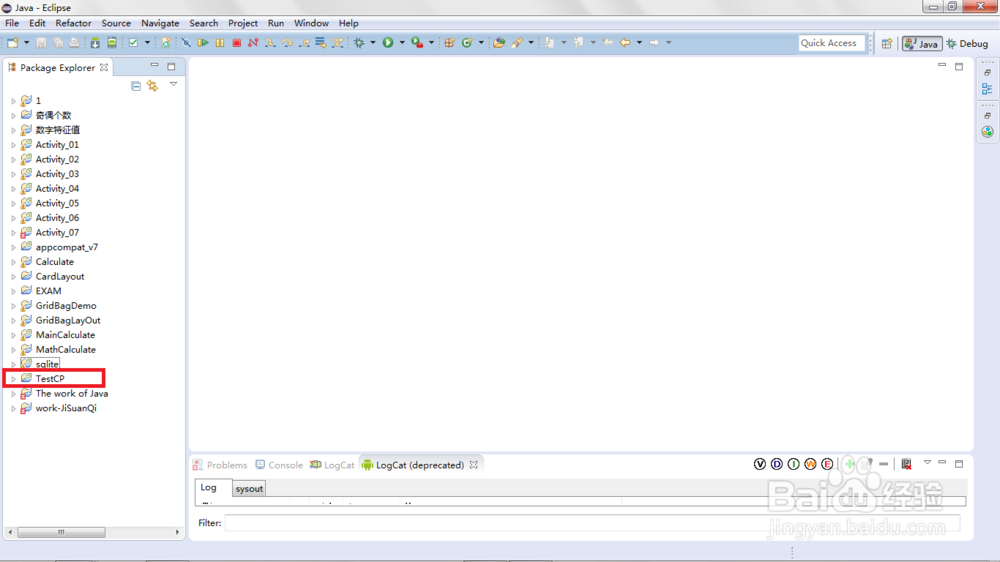The width and height of the screenshot is (1000, 562).
Task: Click the Clear Log icon in LogCat
Action: point(906,464)
